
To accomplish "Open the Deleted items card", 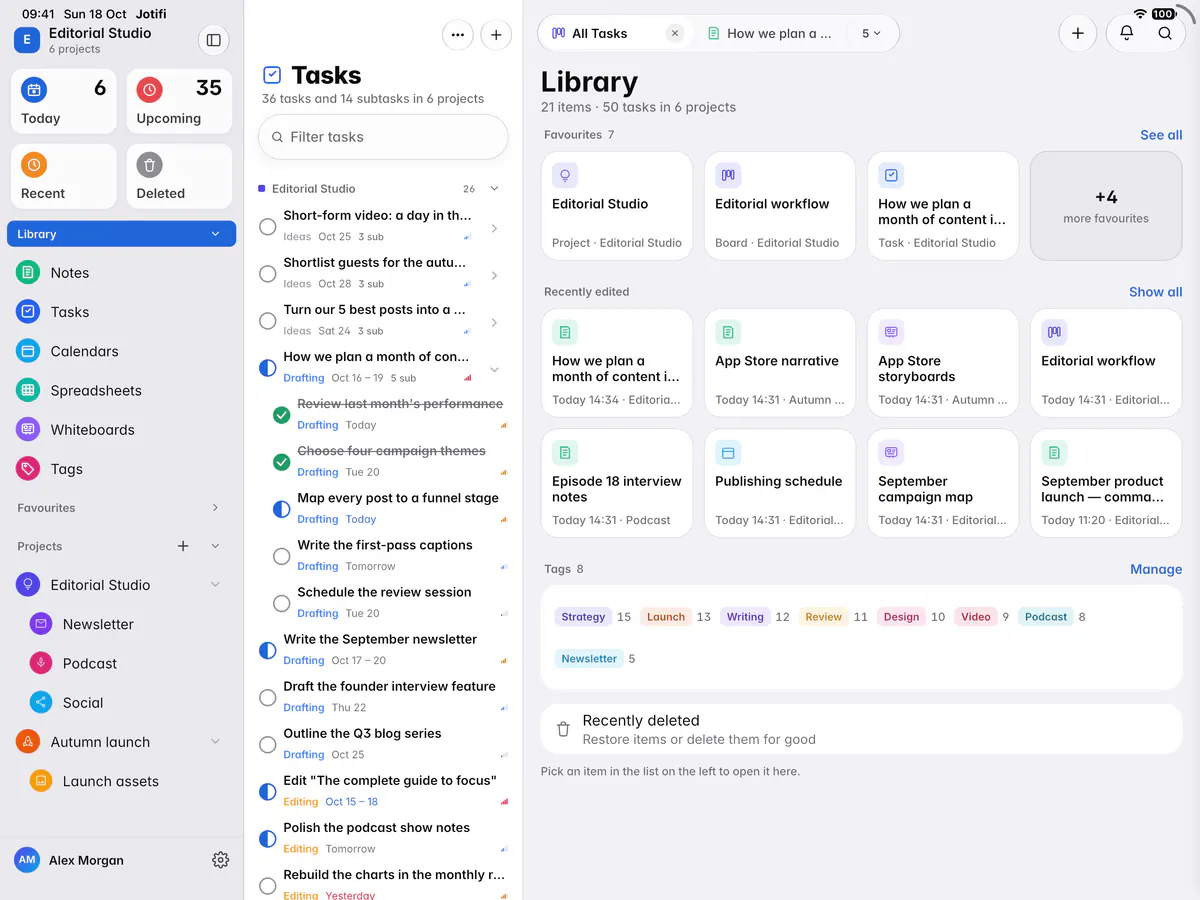I will coord(180,177).
